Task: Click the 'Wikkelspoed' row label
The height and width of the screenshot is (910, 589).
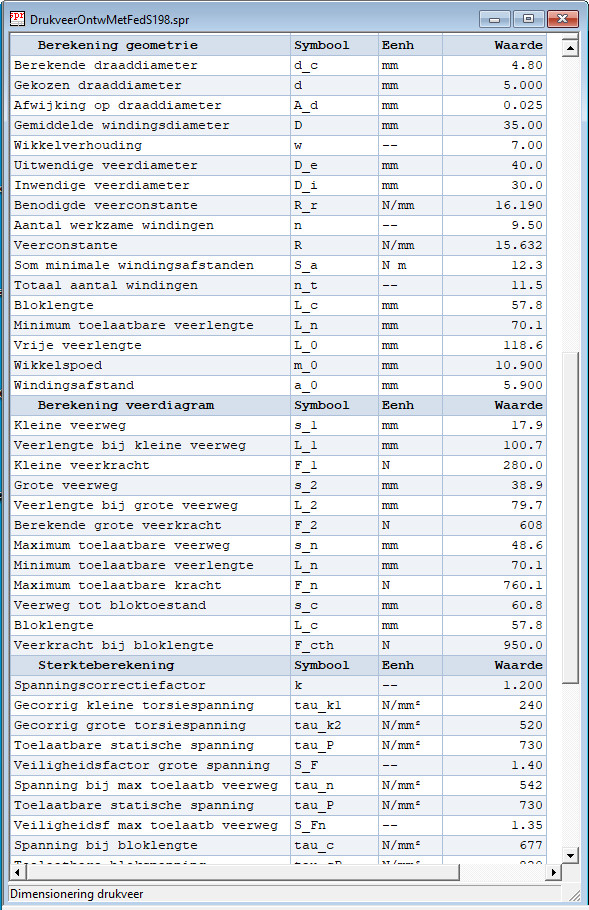Action: coord(57,365)
